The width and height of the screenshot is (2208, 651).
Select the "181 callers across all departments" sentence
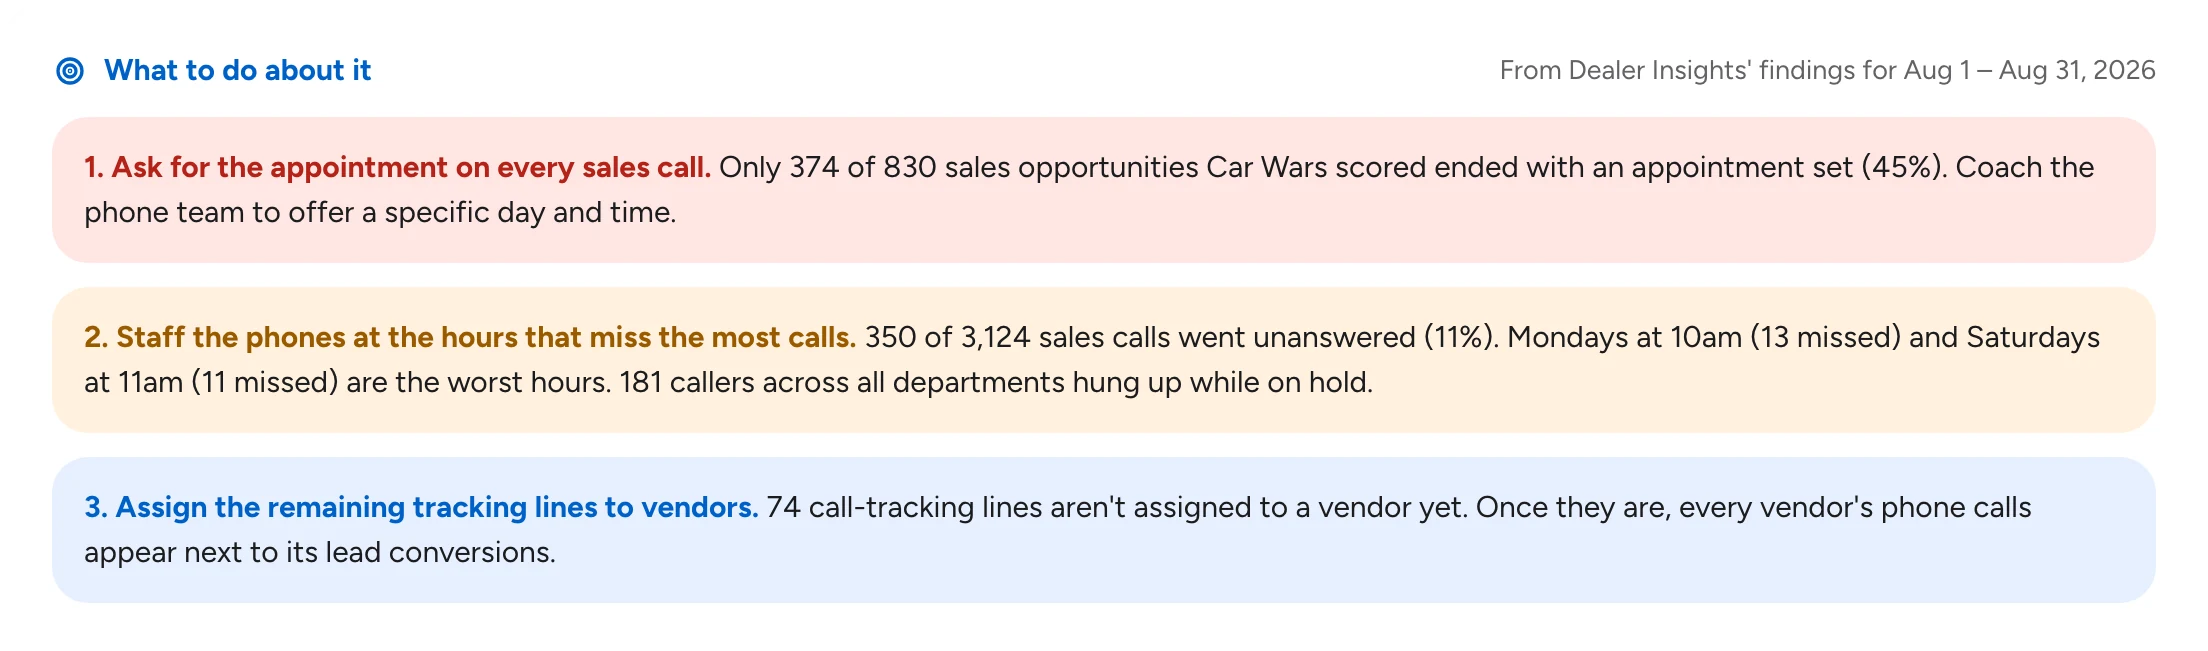click(x=842, y=382)
